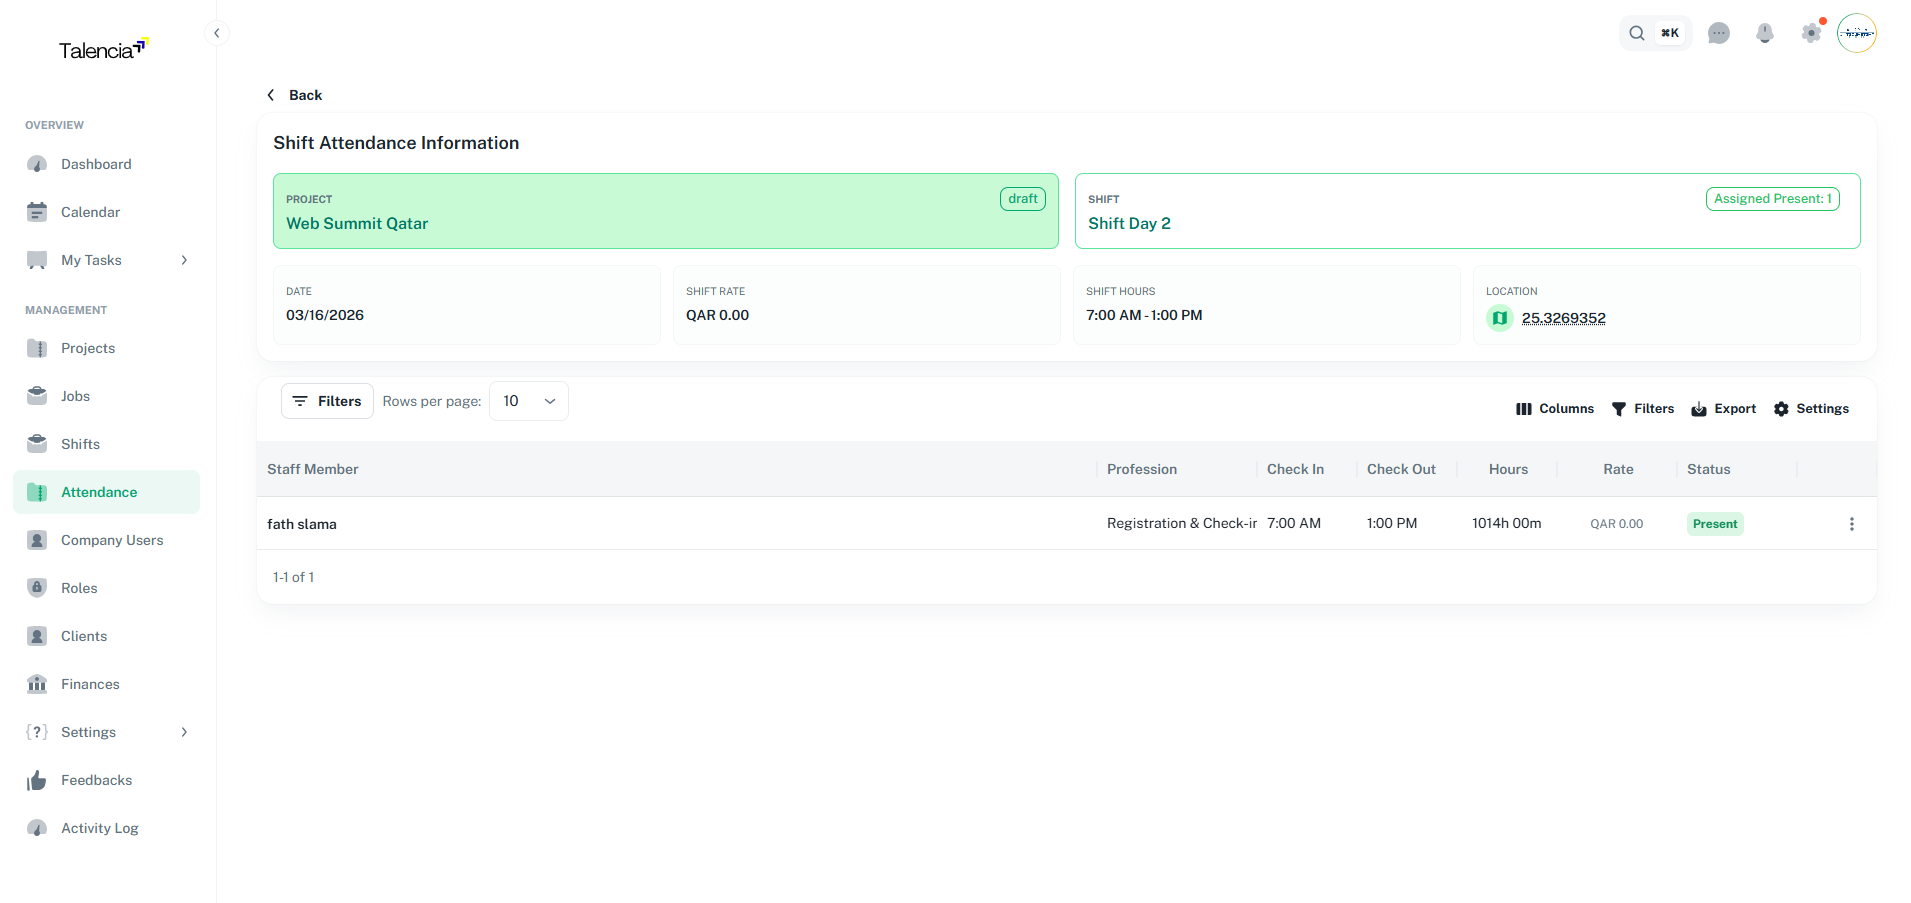The image size is (1911, 903).
Task: Open the Finances section
Action: point(91,684)
